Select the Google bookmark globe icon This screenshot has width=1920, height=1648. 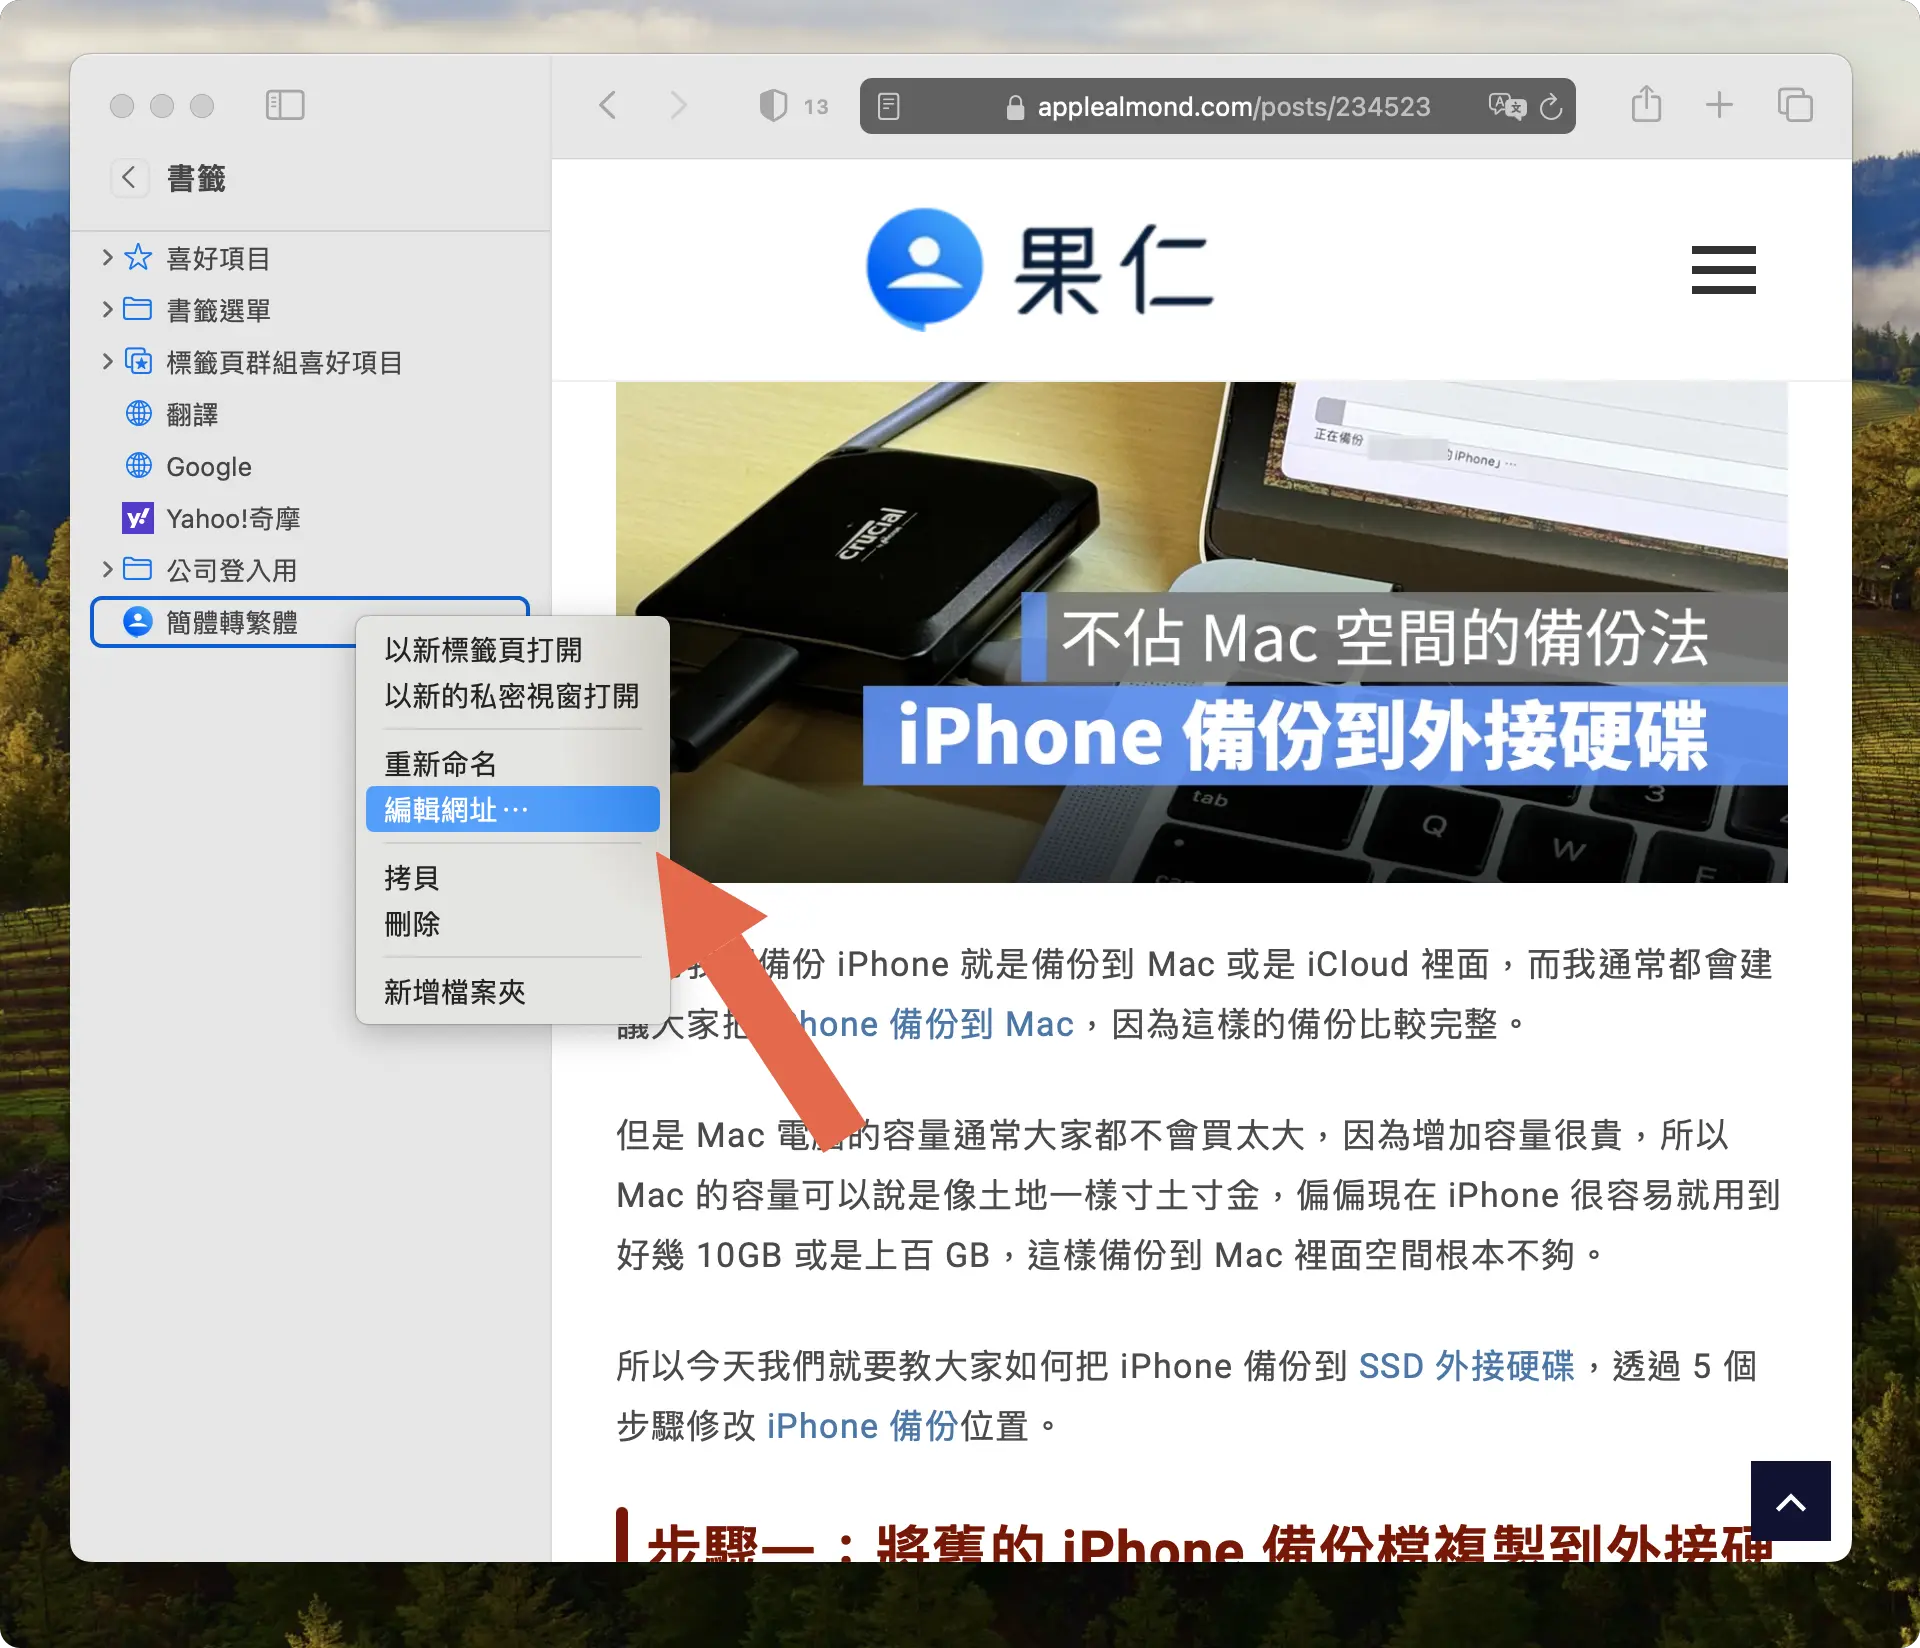pos(139,466)
